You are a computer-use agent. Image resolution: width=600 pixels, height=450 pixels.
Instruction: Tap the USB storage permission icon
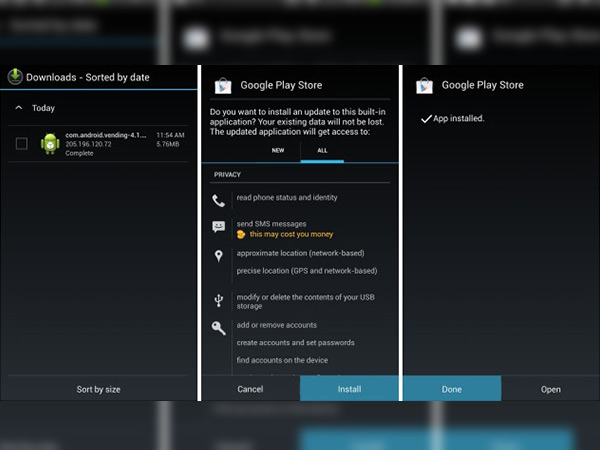tap(218, 300)
